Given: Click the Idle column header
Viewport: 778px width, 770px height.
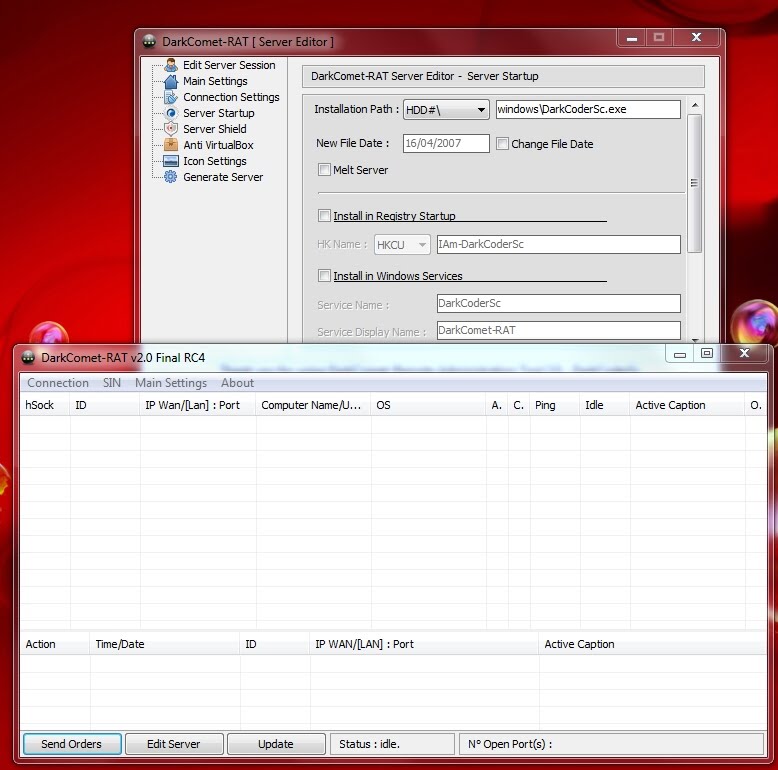Looking at the screenshot, I should click(x=604, y=405).
